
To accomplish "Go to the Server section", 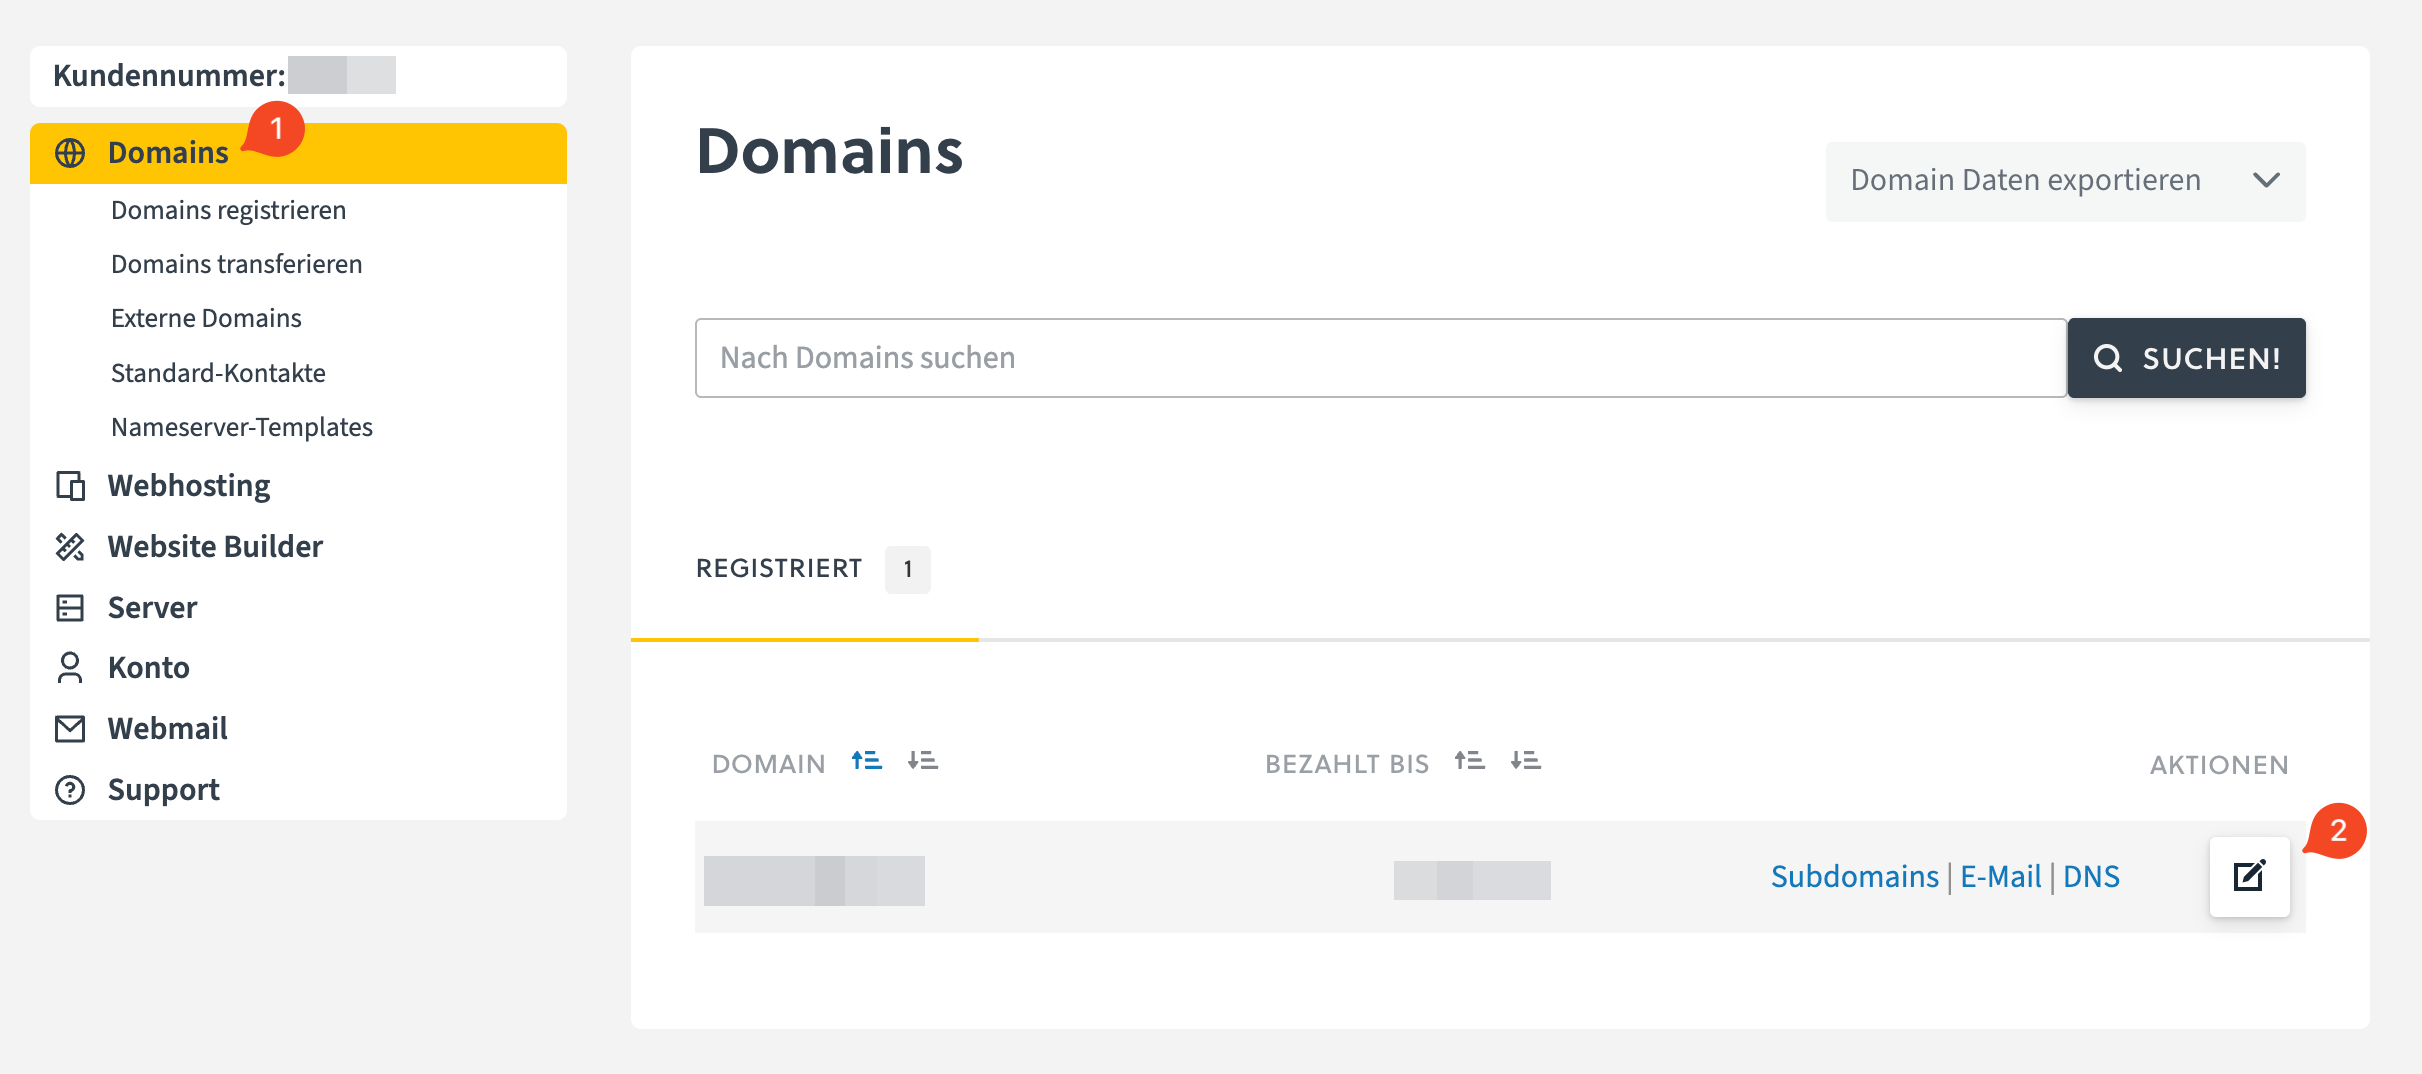I will click(152, 608).
